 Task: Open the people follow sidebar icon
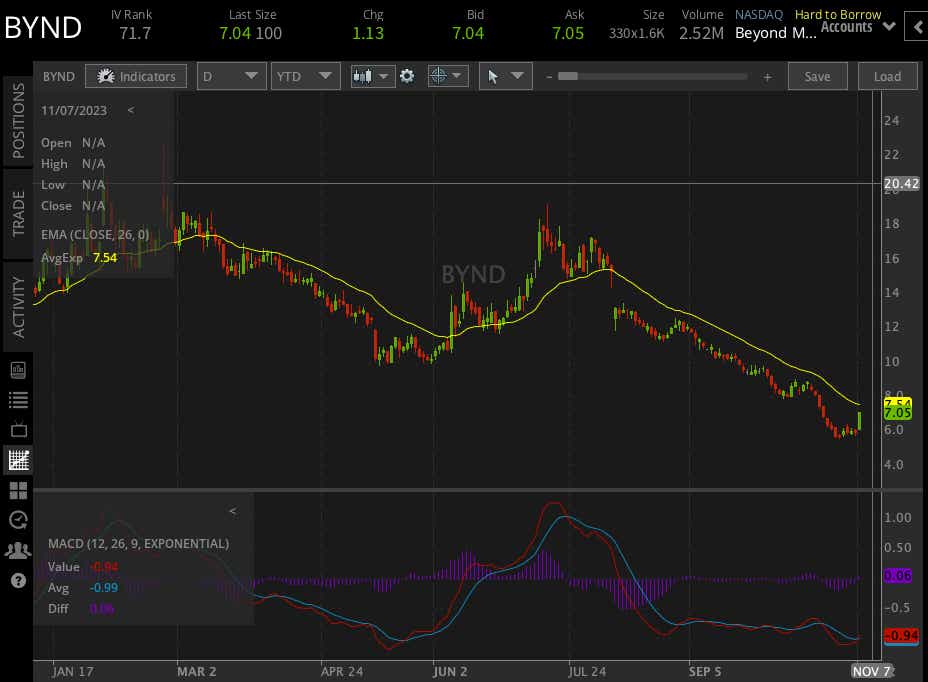coord(18,551)
